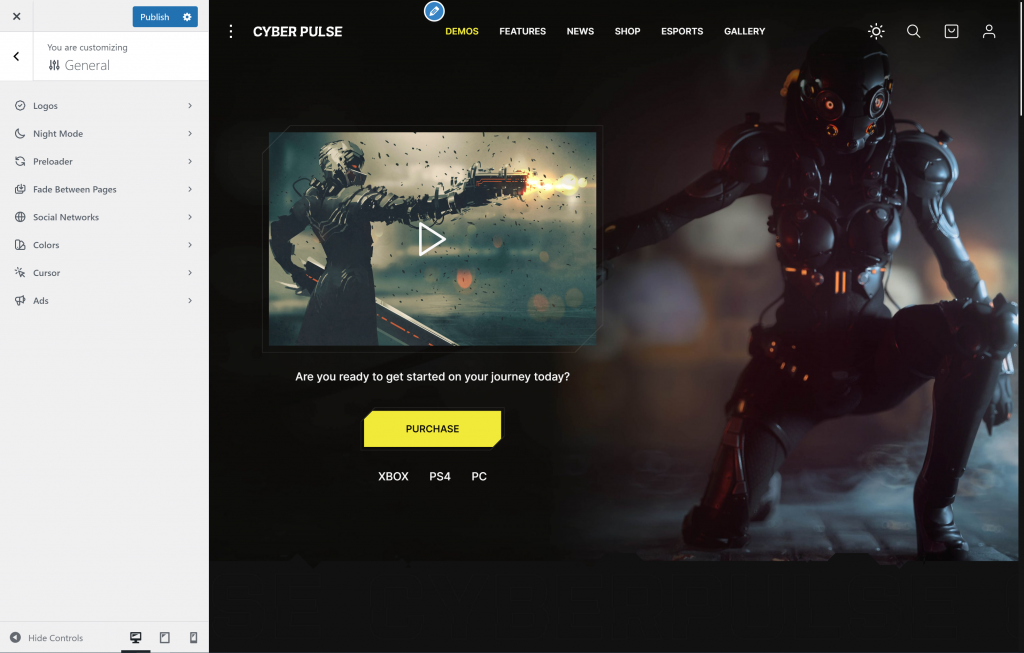Open publish settings gear icon
This screenshot has height=653, width=1024.
coord(187,17)
